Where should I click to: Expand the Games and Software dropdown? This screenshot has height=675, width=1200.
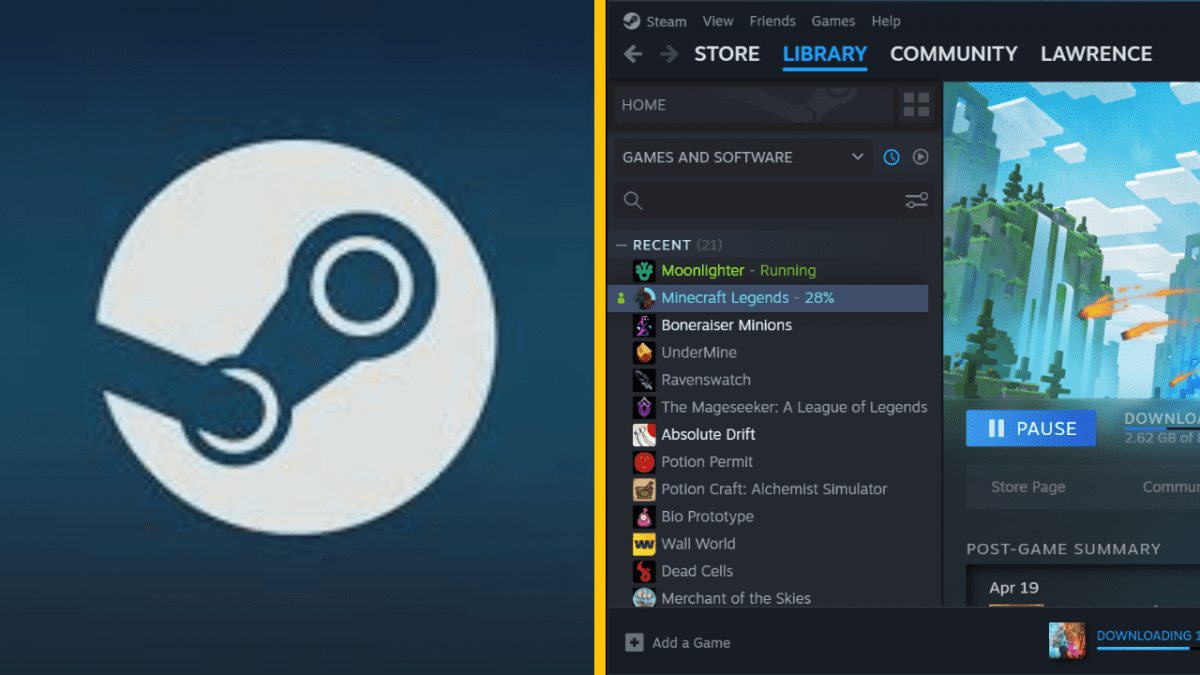pos(857,157)
